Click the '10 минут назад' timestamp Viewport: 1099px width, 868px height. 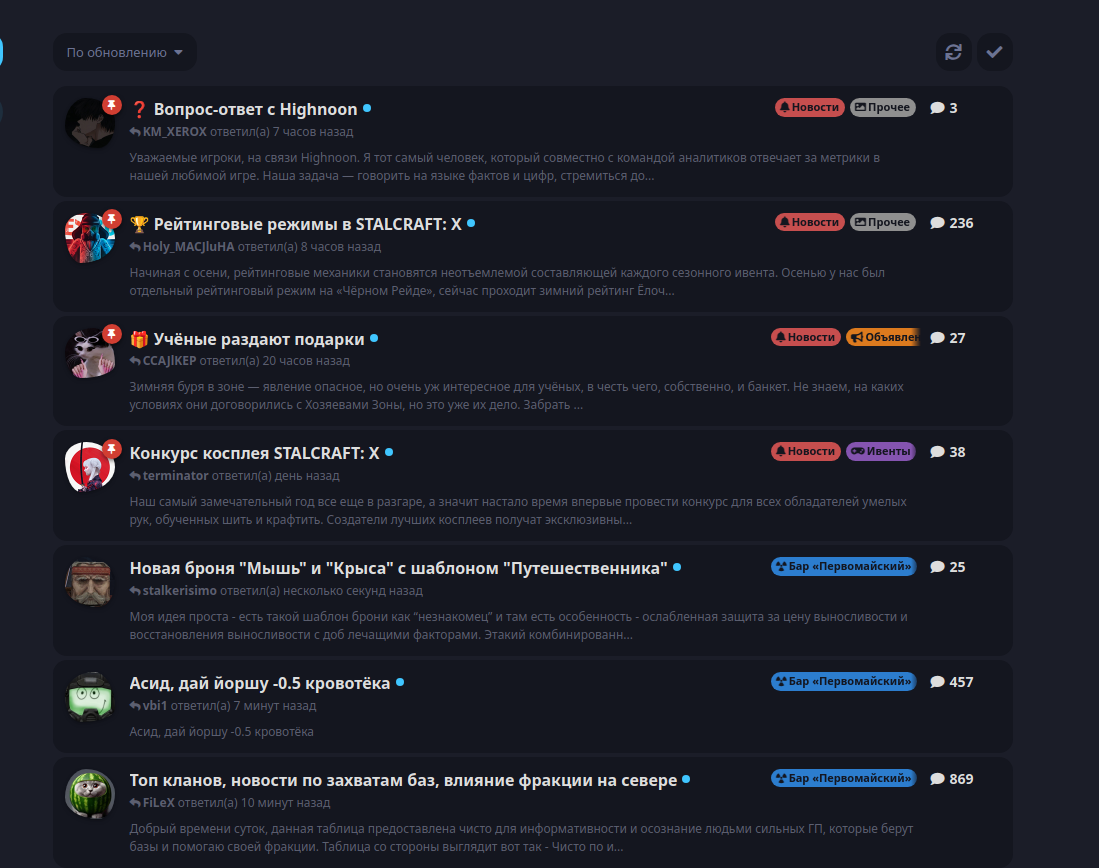[285, 803]
